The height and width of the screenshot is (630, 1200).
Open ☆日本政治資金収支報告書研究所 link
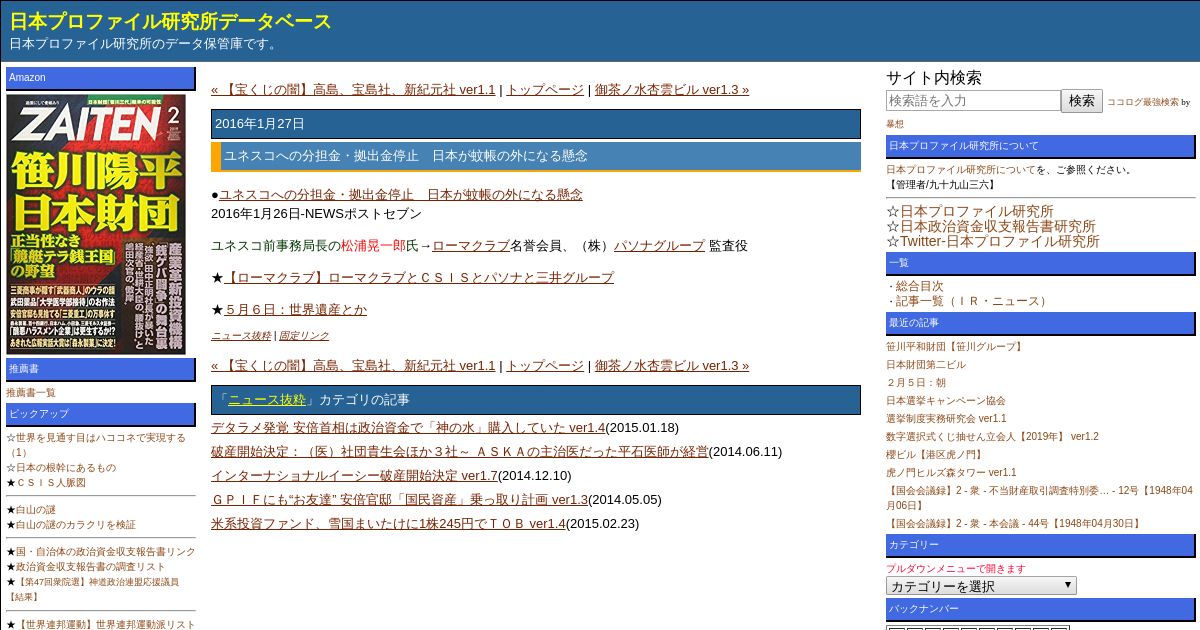[998, 226]
